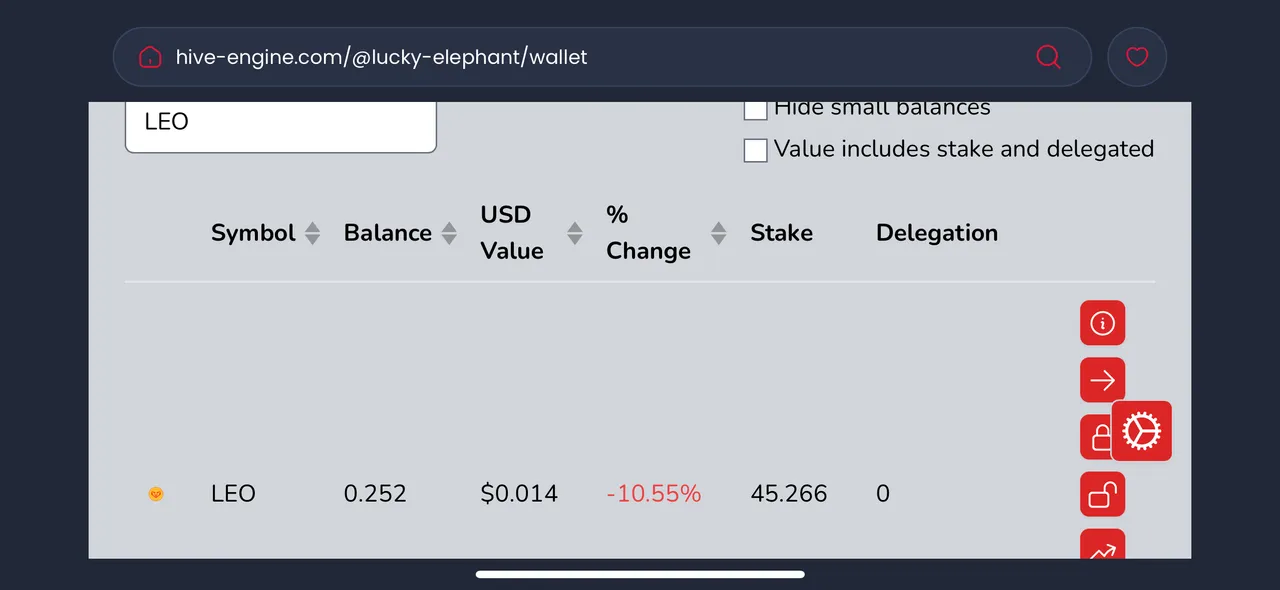Click the LEO token logo
The width and height of the screenshot is (1280, 590).
[x=156, y=494]
